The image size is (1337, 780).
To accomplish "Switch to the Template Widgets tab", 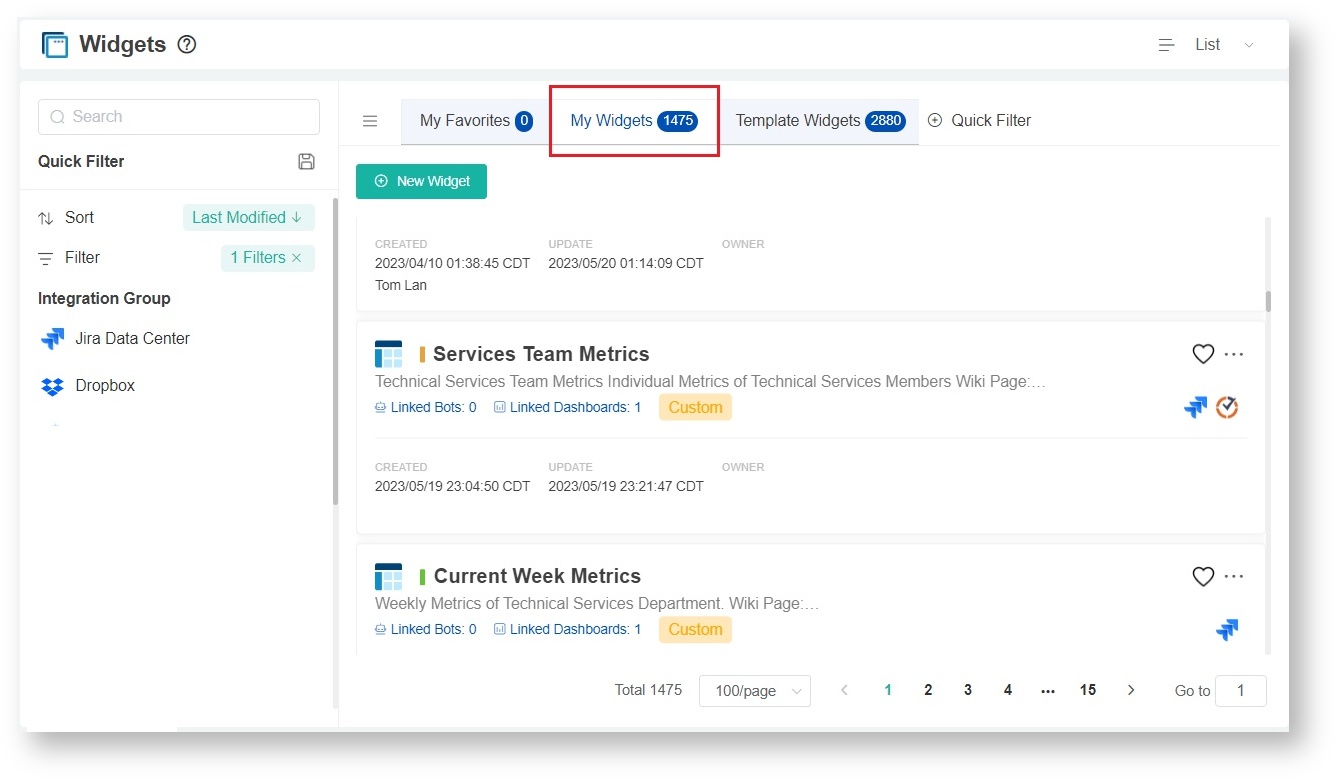I will coord(819,121).
